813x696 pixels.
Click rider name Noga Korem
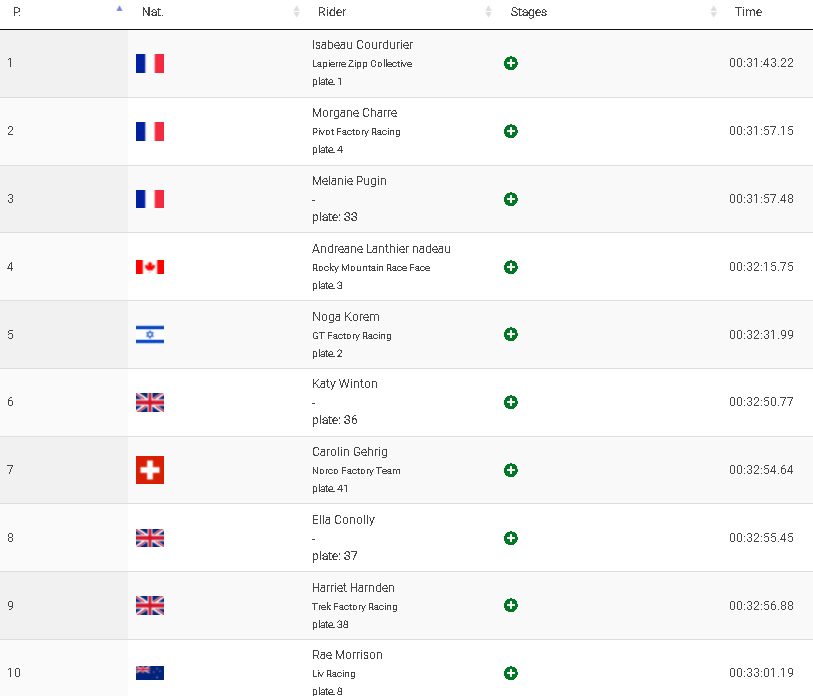pyautogui.click(x=346, y=317)
